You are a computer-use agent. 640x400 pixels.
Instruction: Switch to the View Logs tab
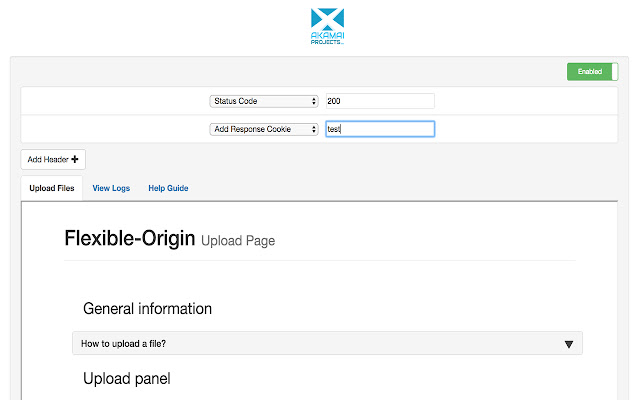point(111,188)
